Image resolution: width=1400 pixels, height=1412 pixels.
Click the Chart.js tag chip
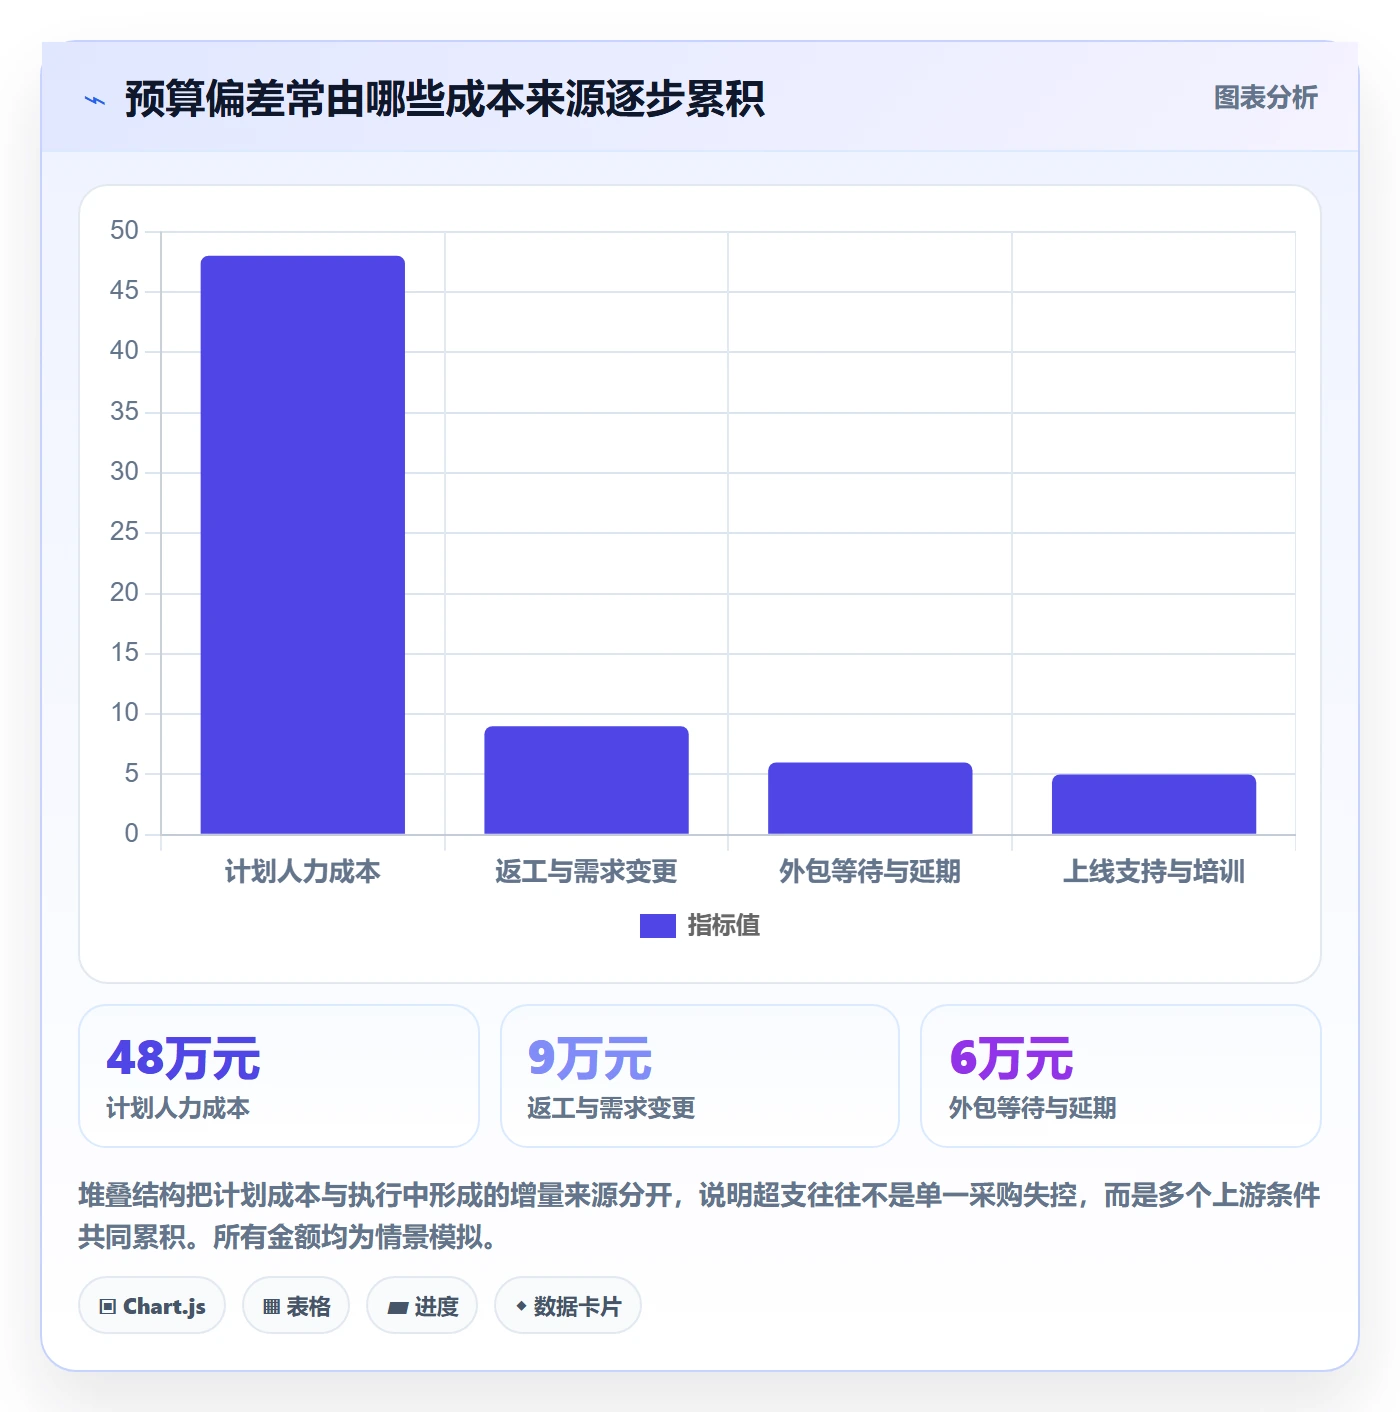tap(152, 1306)
